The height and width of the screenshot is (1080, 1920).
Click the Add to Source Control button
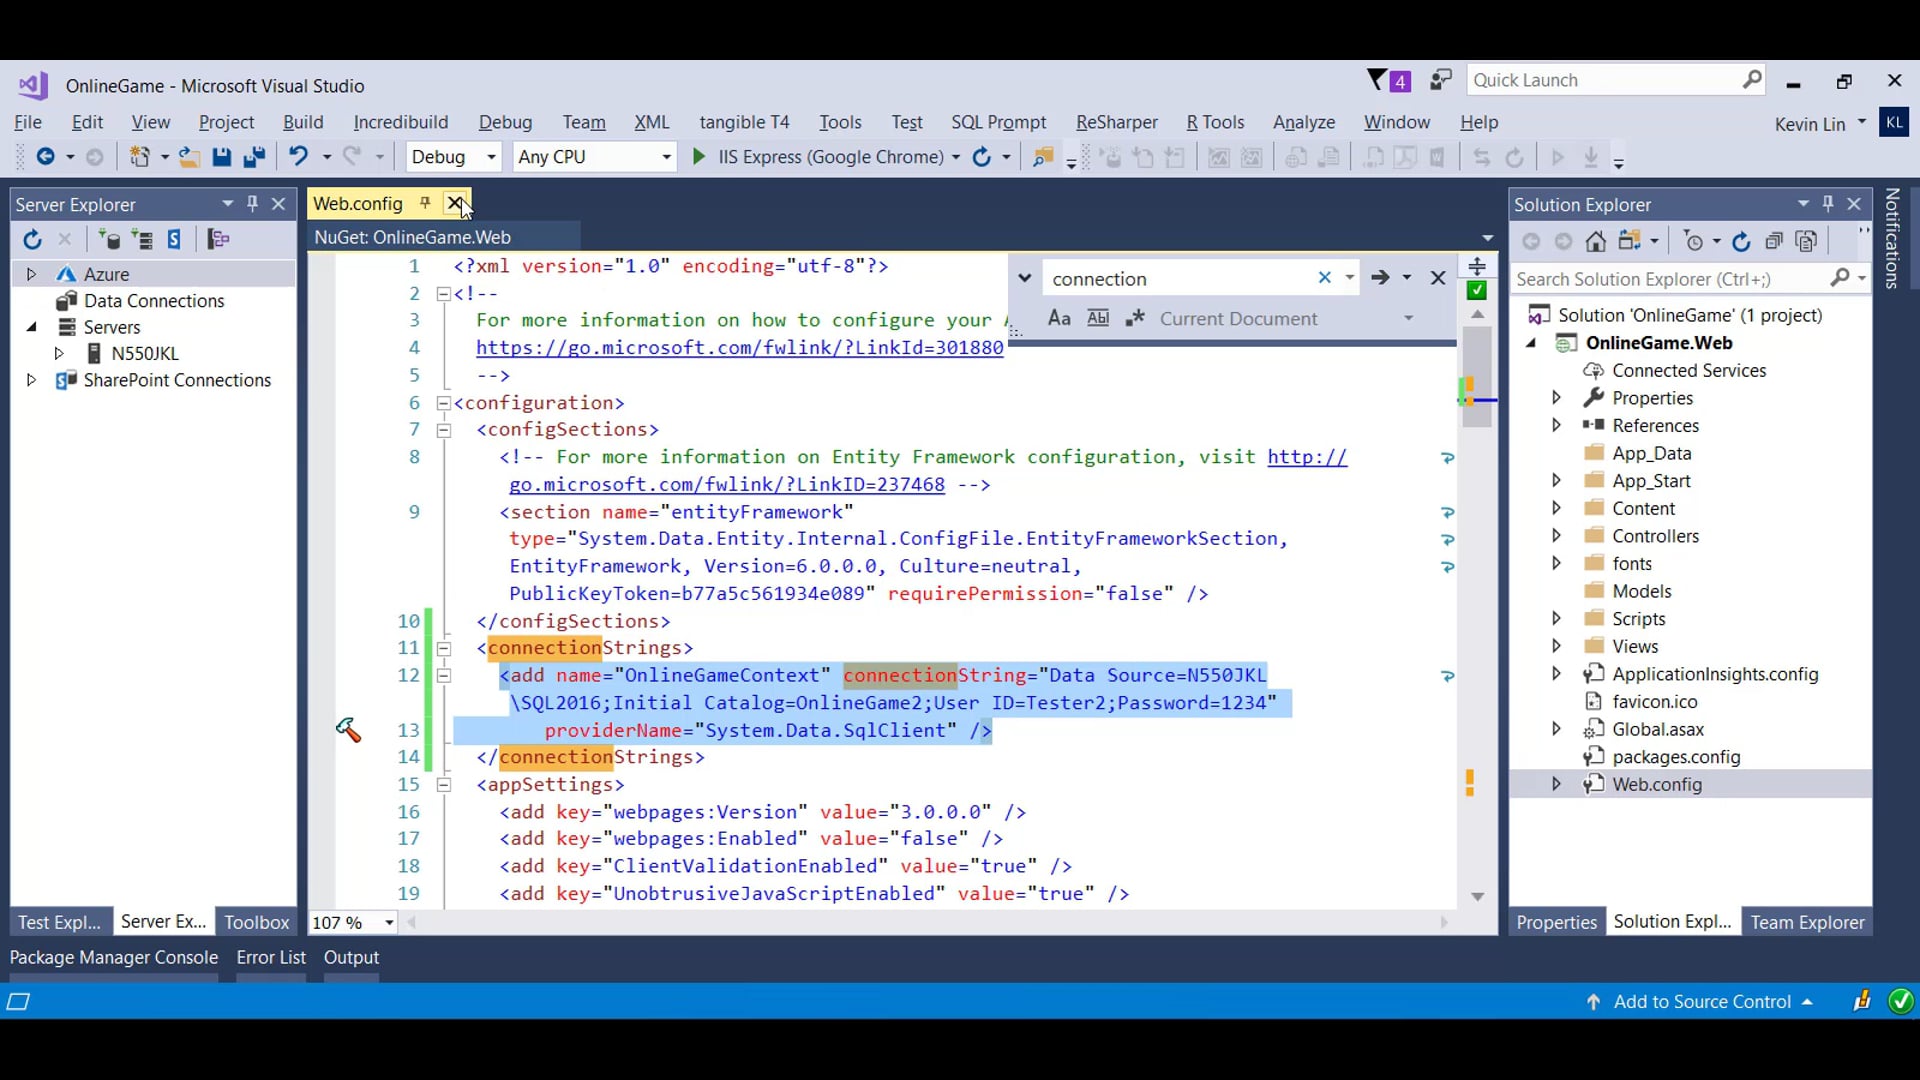coord(1704,1001)
